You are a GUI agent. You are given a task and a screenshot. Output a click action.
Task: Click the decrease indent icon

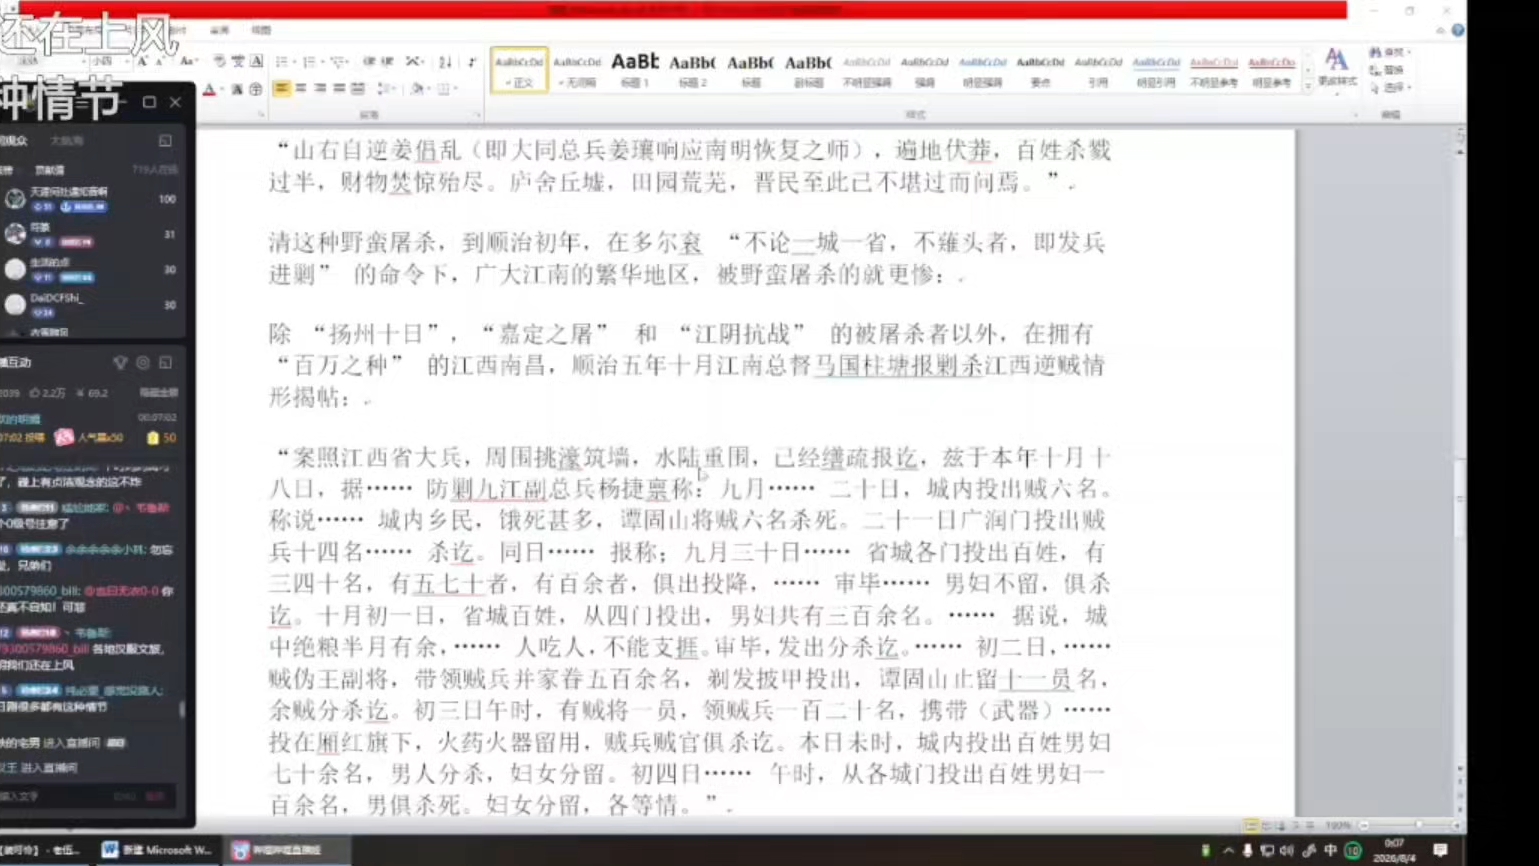(369, 62)
